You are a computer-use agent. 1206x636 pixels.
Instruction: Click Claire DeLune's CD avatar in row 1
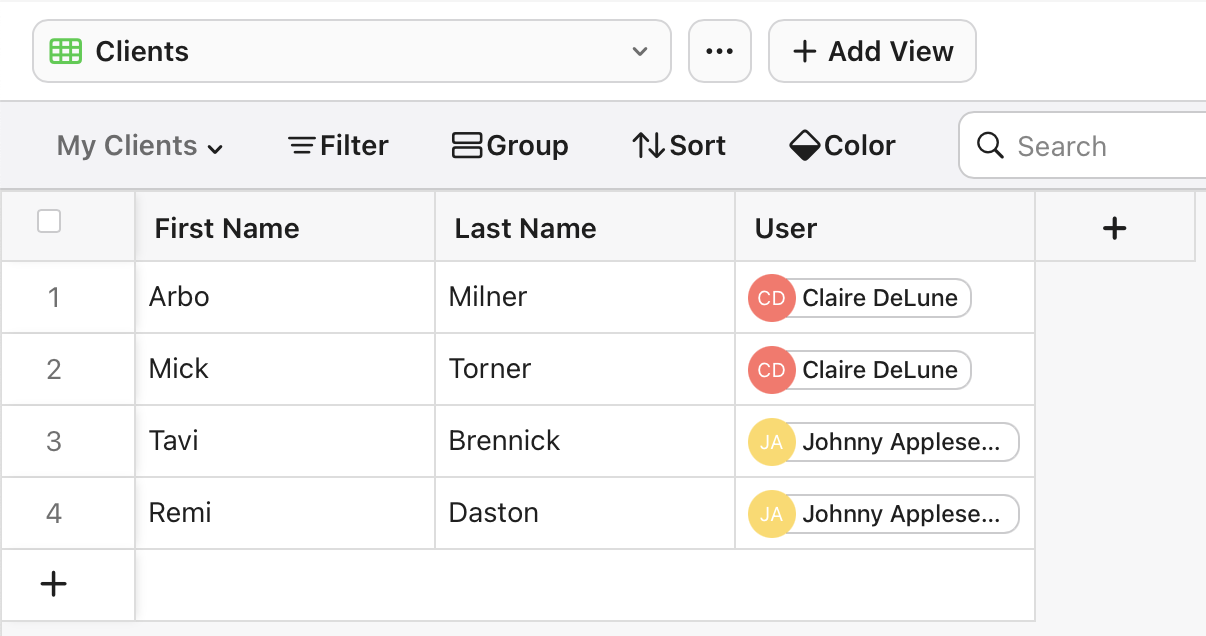click(771, 297)
